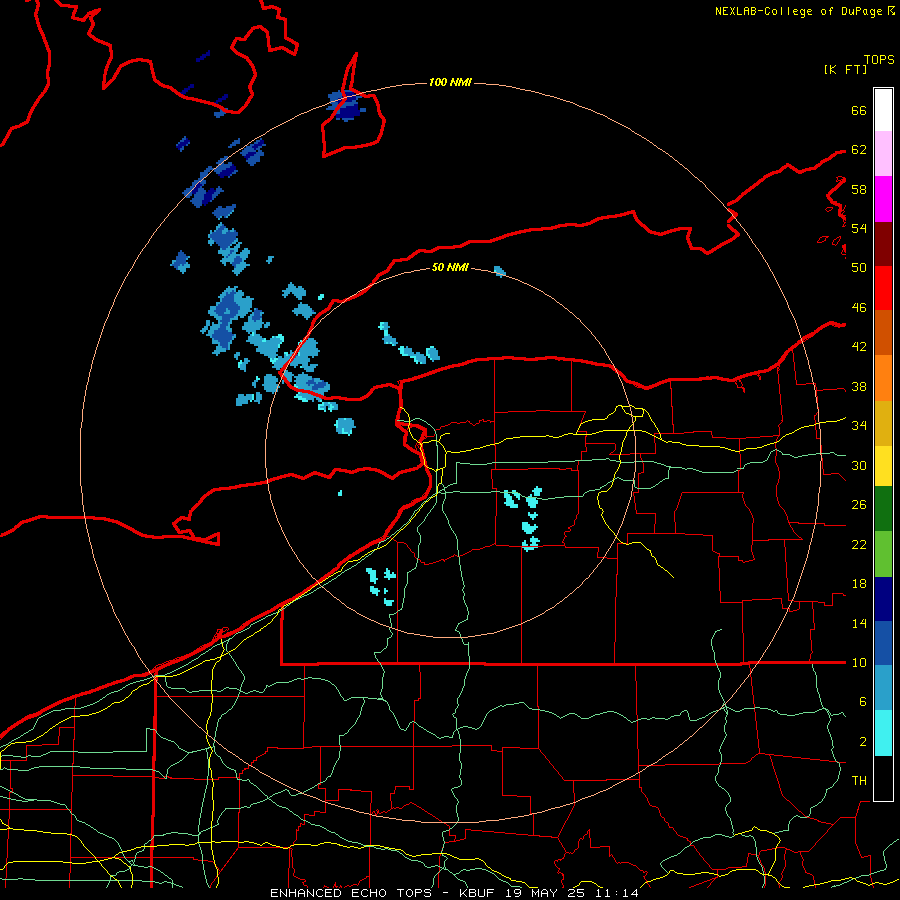Click the 58 legend value
This screenshot has width=900, height=900.
tap(859, 189)
